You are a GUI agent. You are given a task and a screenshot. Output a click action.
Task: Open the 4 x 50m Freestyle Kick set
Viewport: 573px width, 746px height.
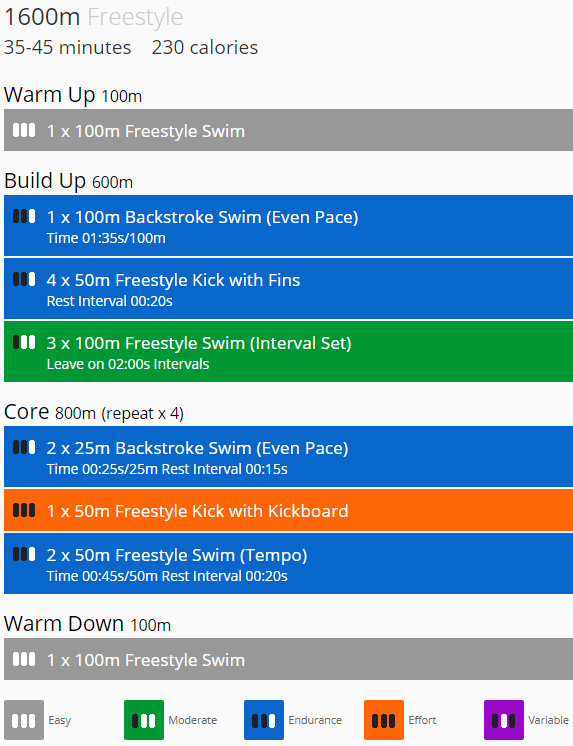point(288,288)
